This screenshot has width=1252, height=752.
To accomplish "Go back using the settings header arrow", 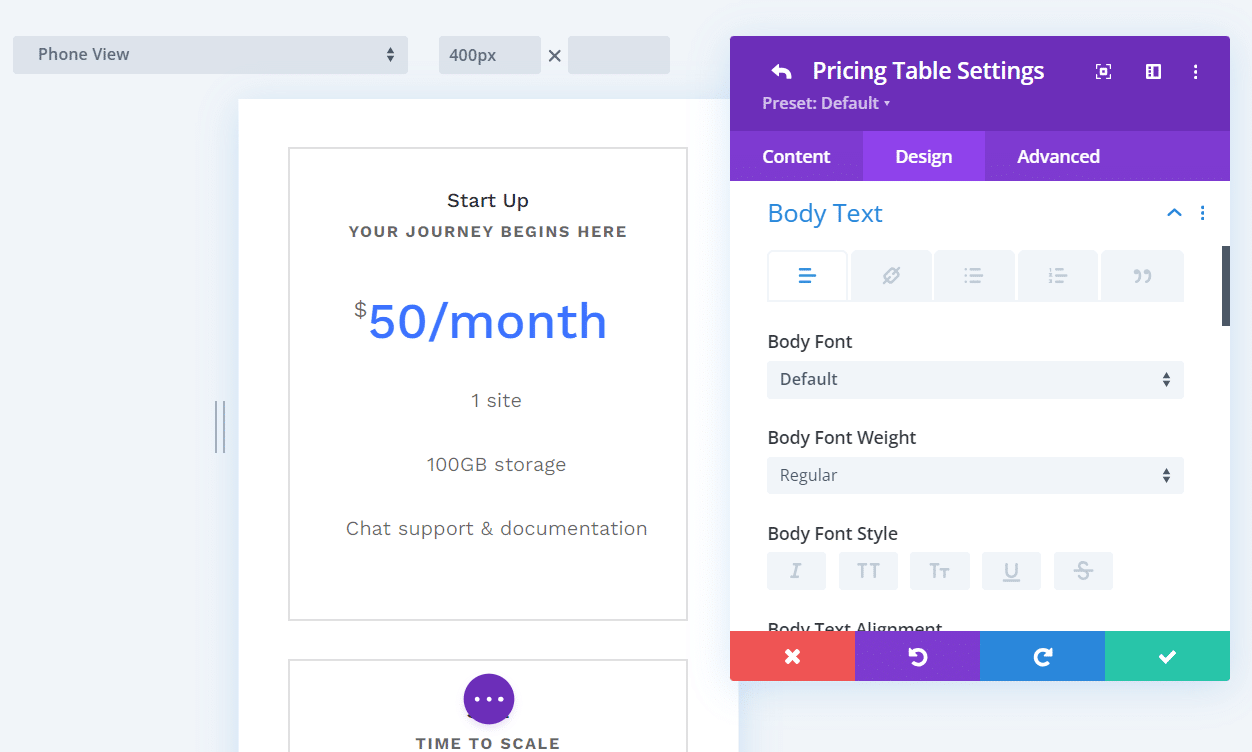I will click(x=781, y=71).
